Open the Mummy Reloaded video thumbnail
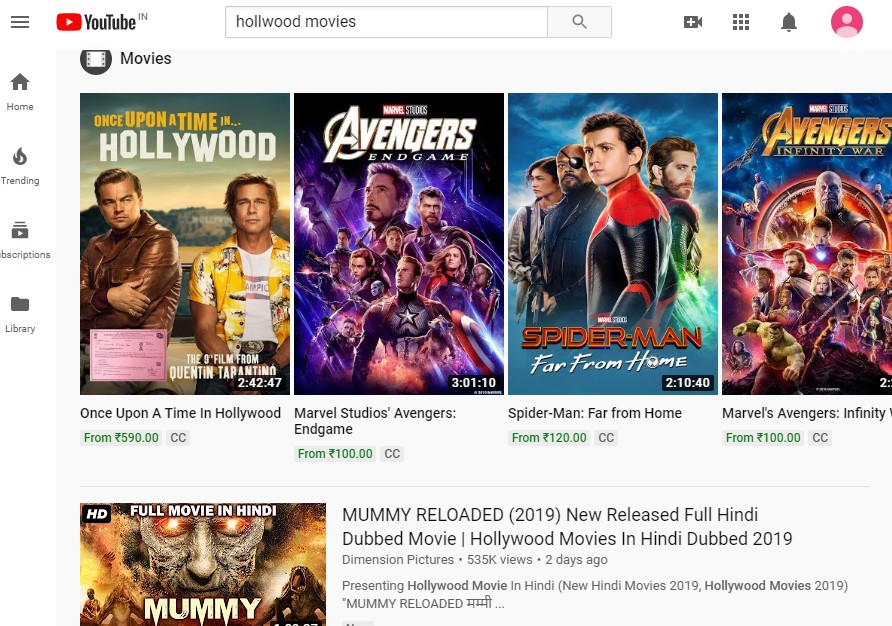 203,565
